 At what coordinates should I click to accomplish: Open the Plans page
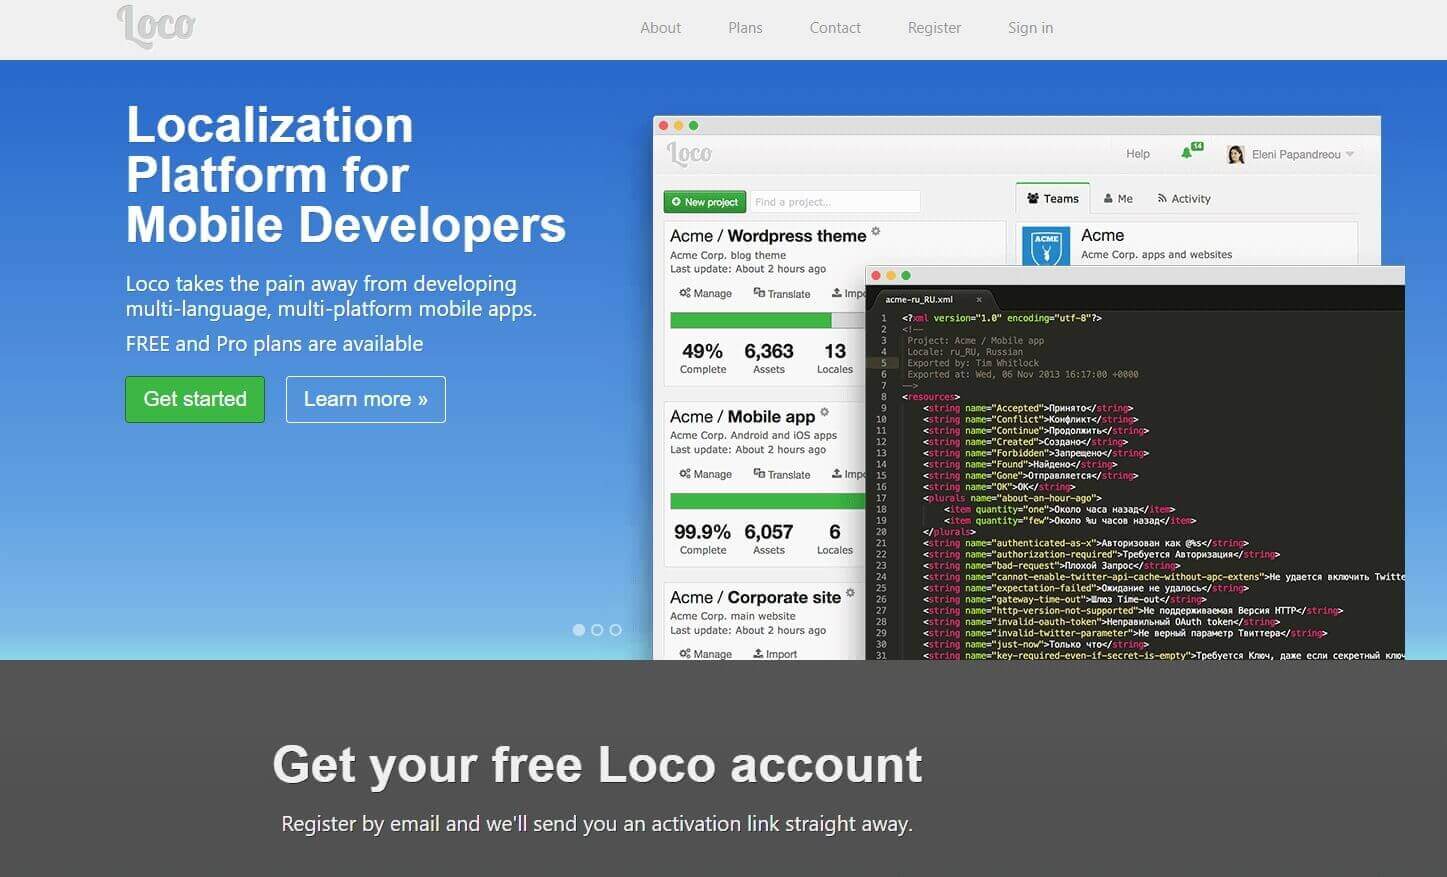(x=745, y=28)
